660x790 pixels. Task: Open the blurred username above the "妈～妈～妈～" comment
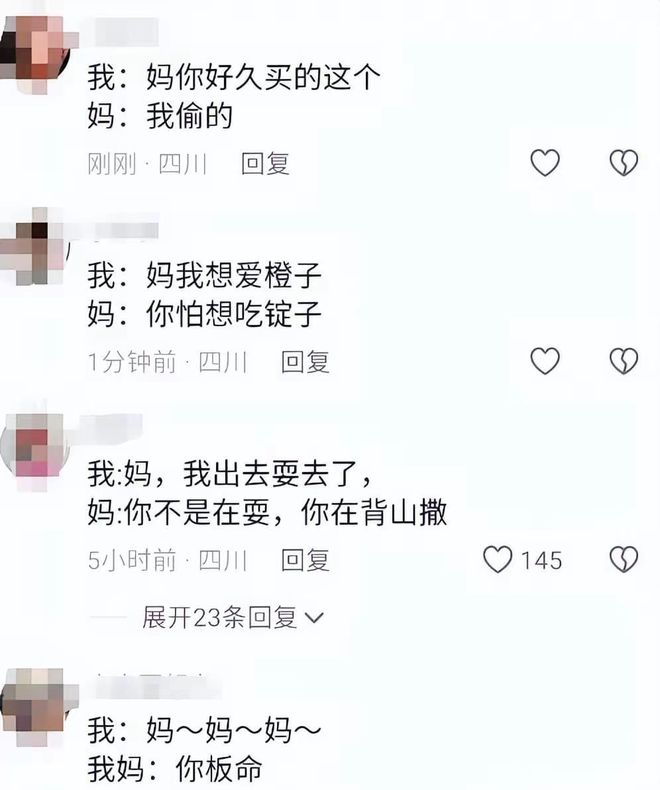[x=157, y=686]
